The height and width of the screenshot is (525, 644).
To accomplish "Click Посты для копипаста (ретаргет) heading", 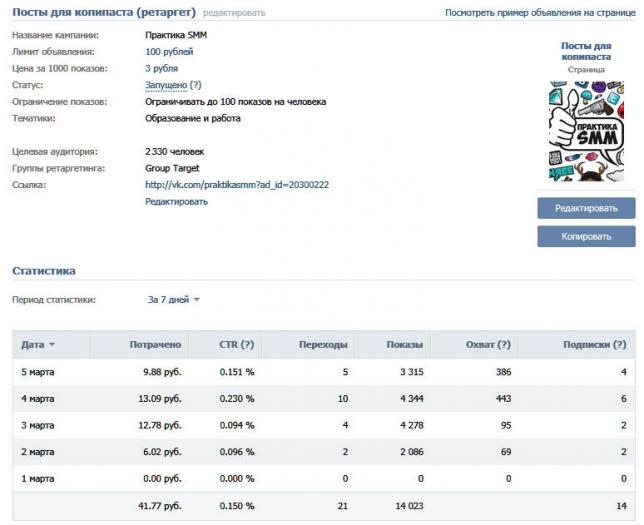I will 104,12.
